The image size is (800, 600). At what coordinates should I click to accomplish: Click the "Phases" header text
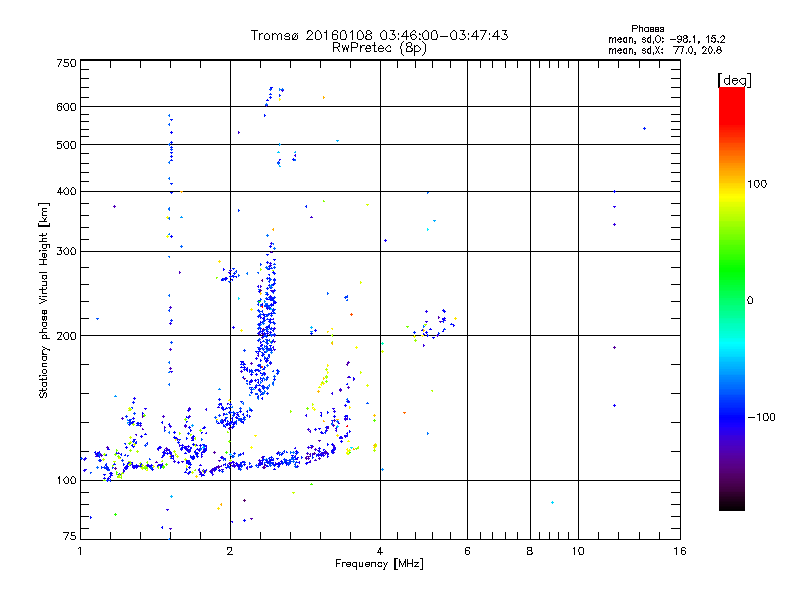click(x=647, y=29)
